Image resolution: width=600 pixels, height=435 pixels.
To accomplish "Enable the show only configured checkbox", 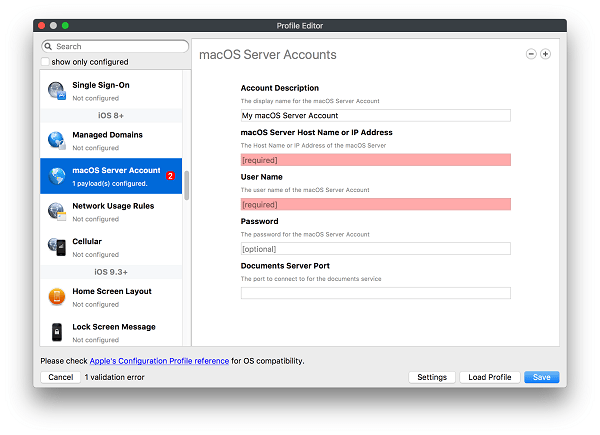I will pos(45,62).
